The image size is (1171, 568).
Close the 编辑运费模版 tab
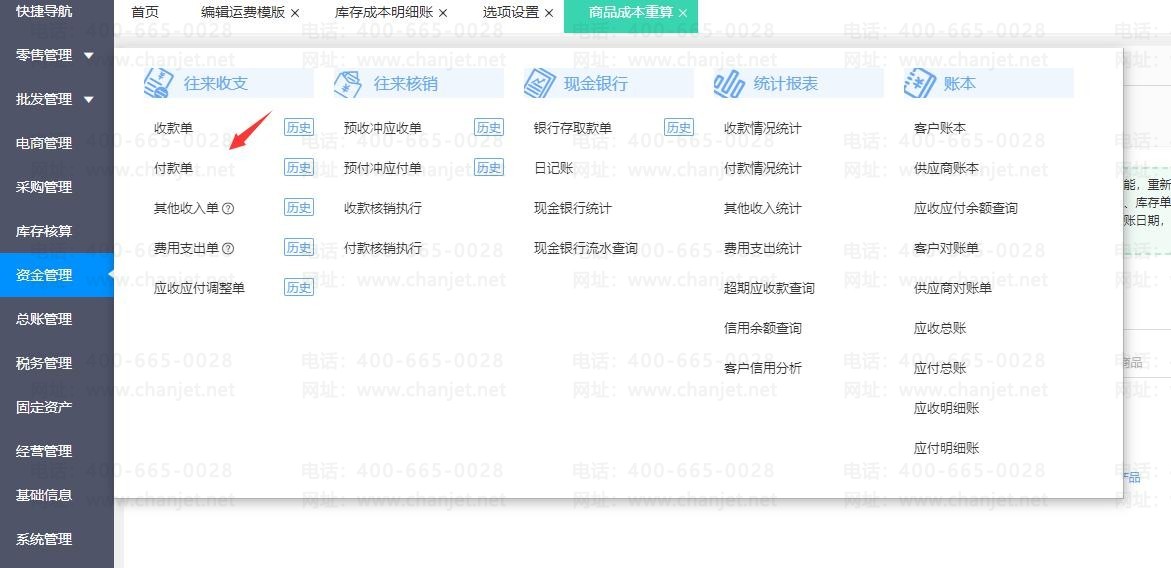[x=295, y=13]
